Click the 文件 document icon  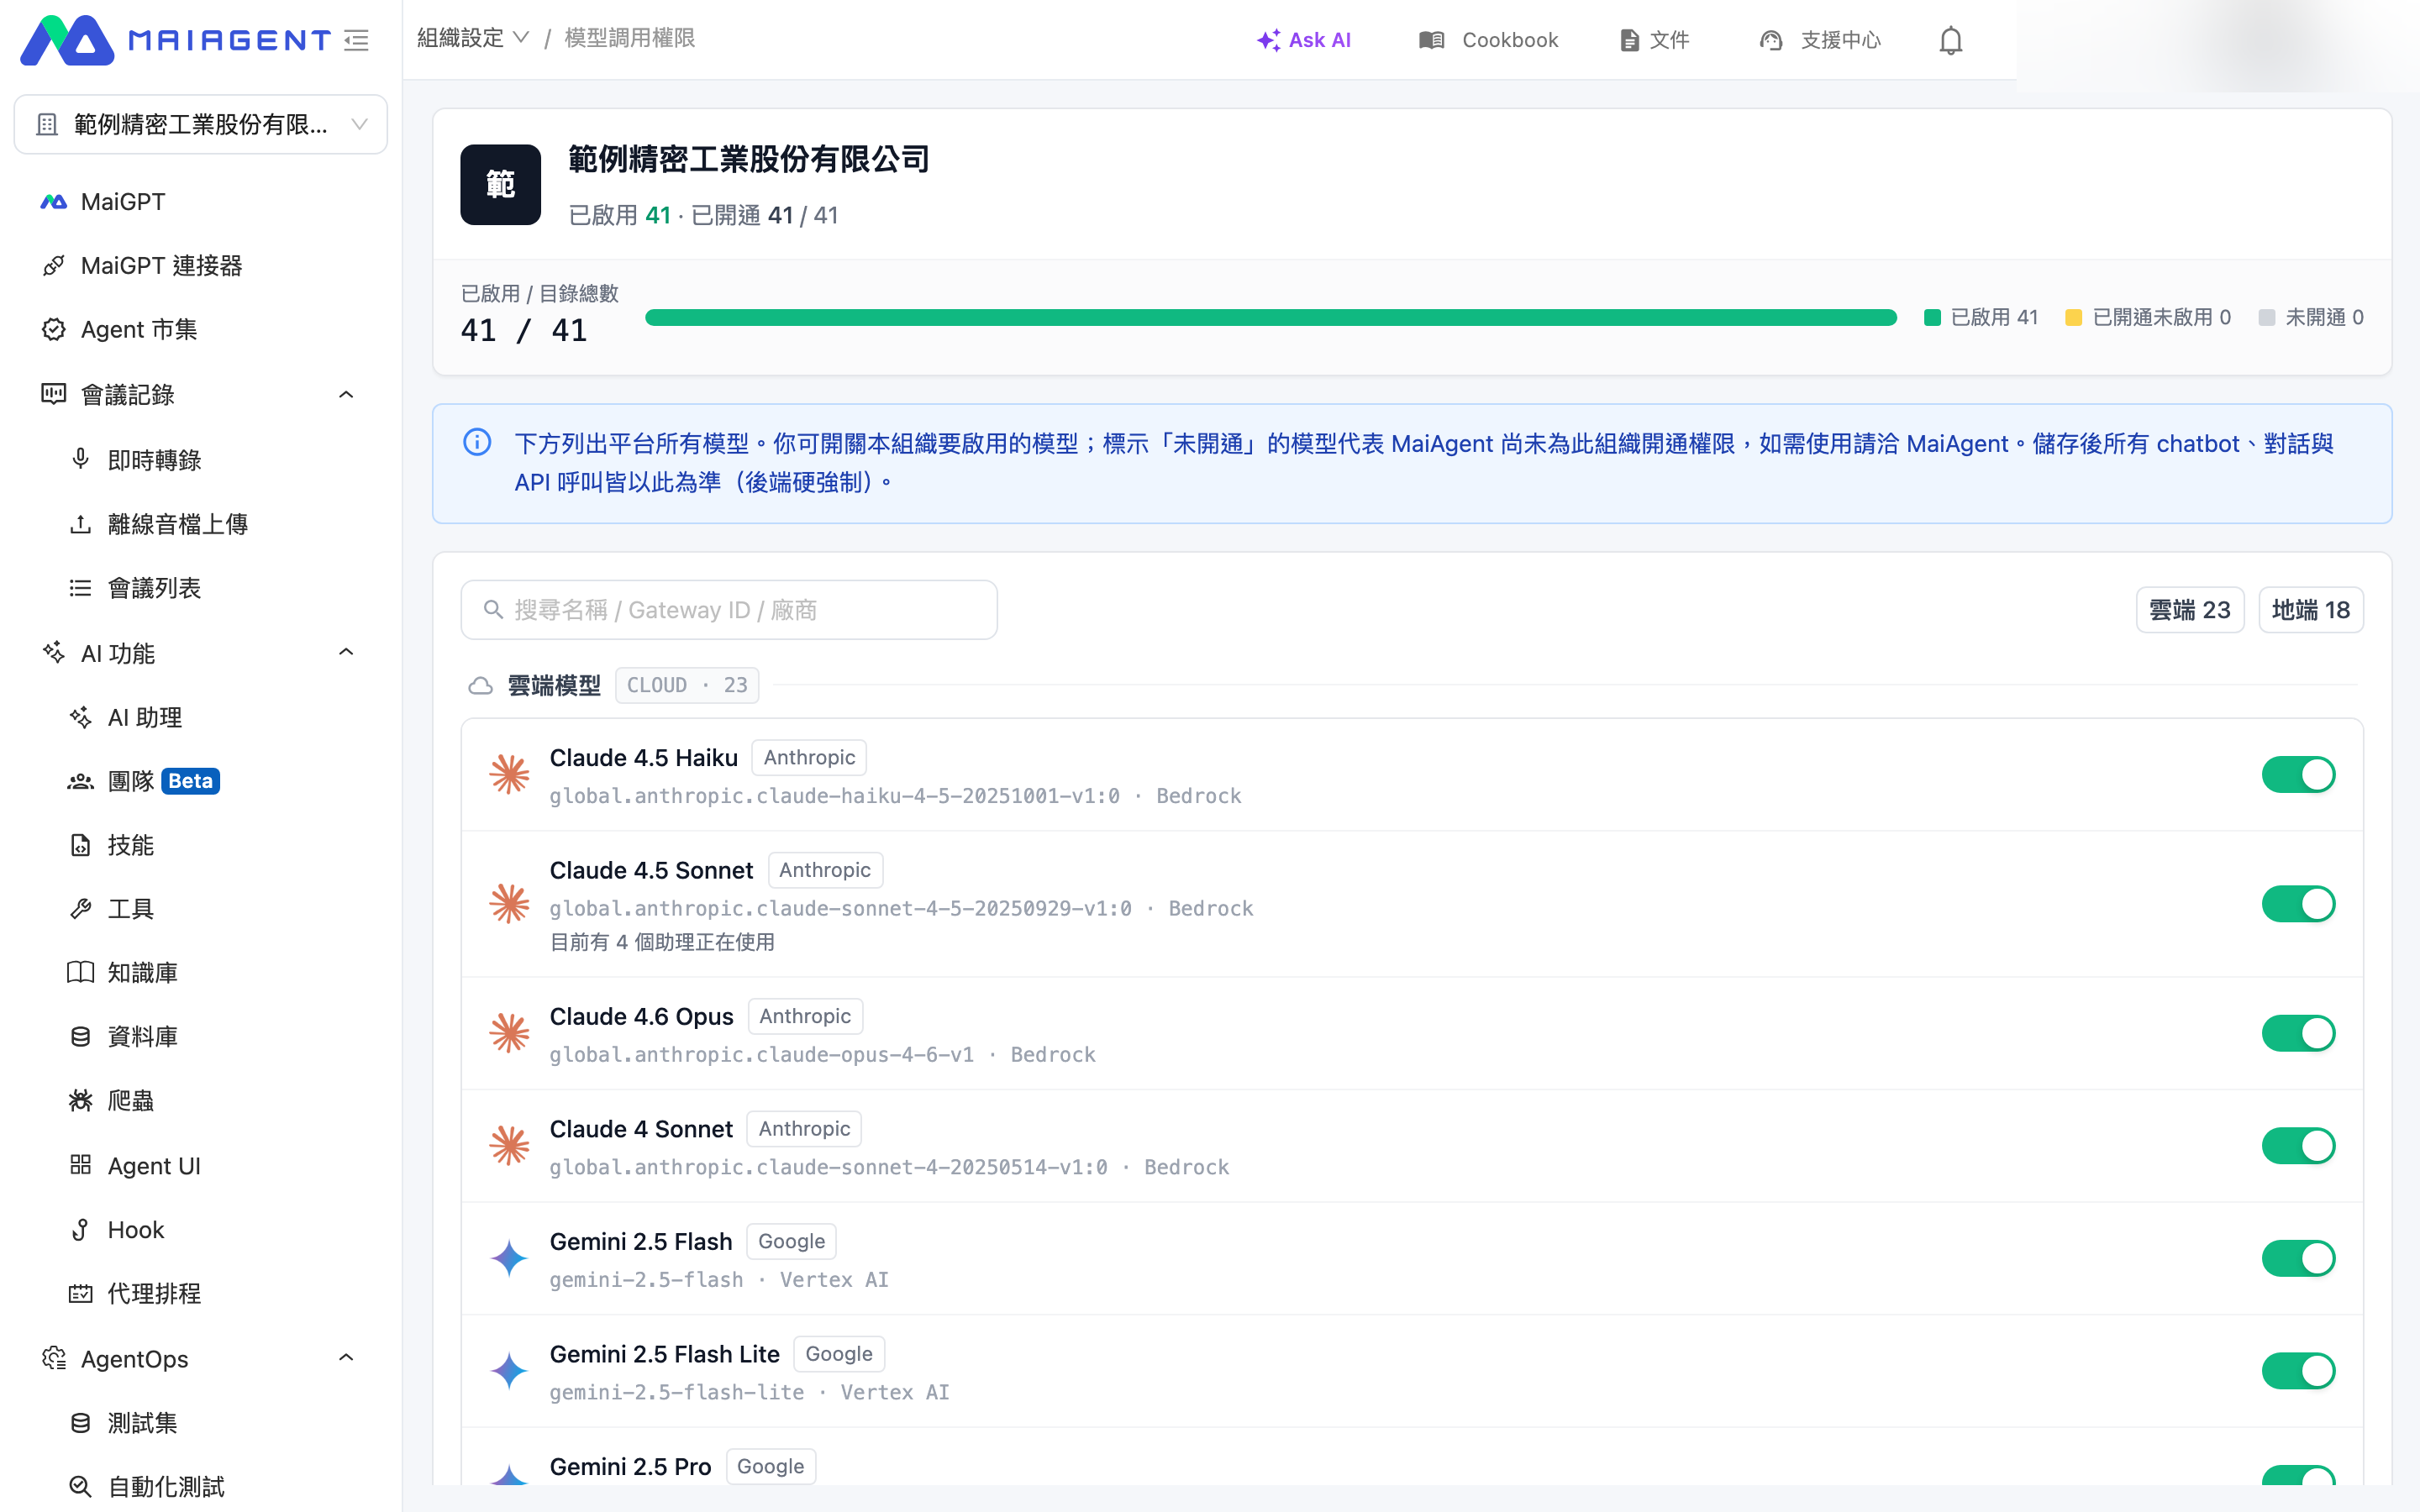1629,40
